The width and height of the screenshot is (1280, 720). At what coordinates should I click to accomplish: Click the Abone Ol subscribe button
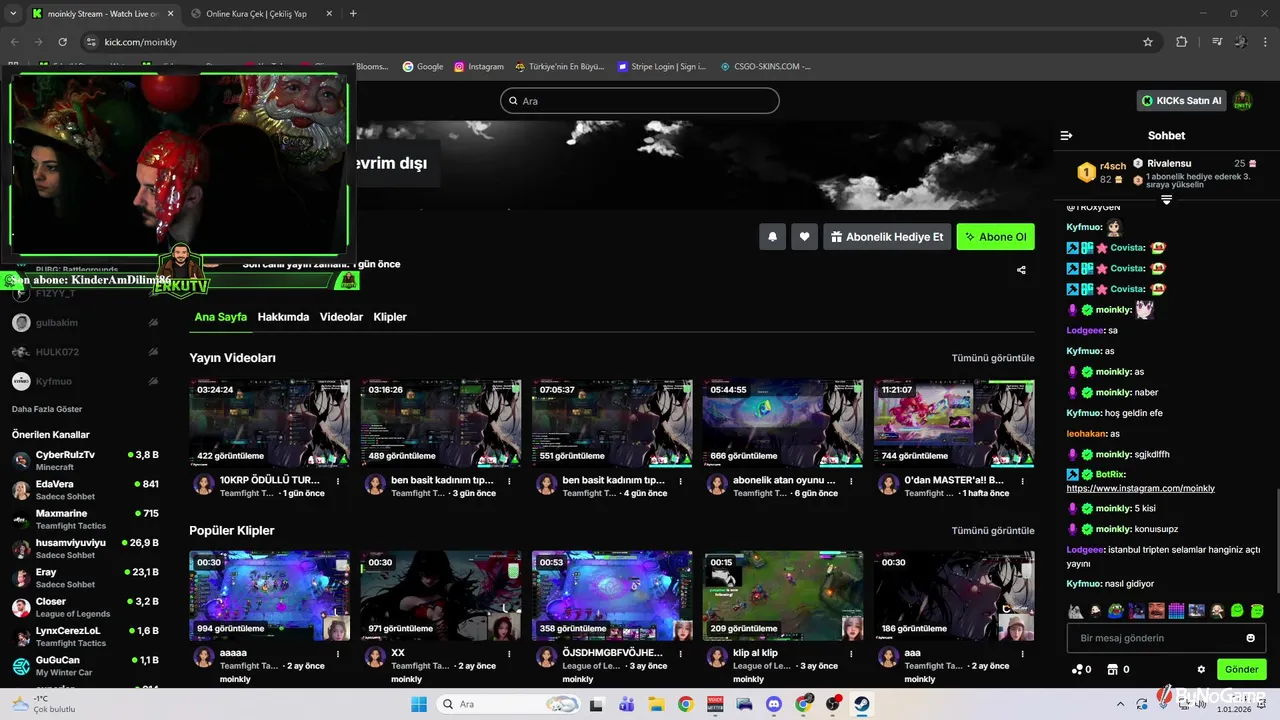point(996,237)
